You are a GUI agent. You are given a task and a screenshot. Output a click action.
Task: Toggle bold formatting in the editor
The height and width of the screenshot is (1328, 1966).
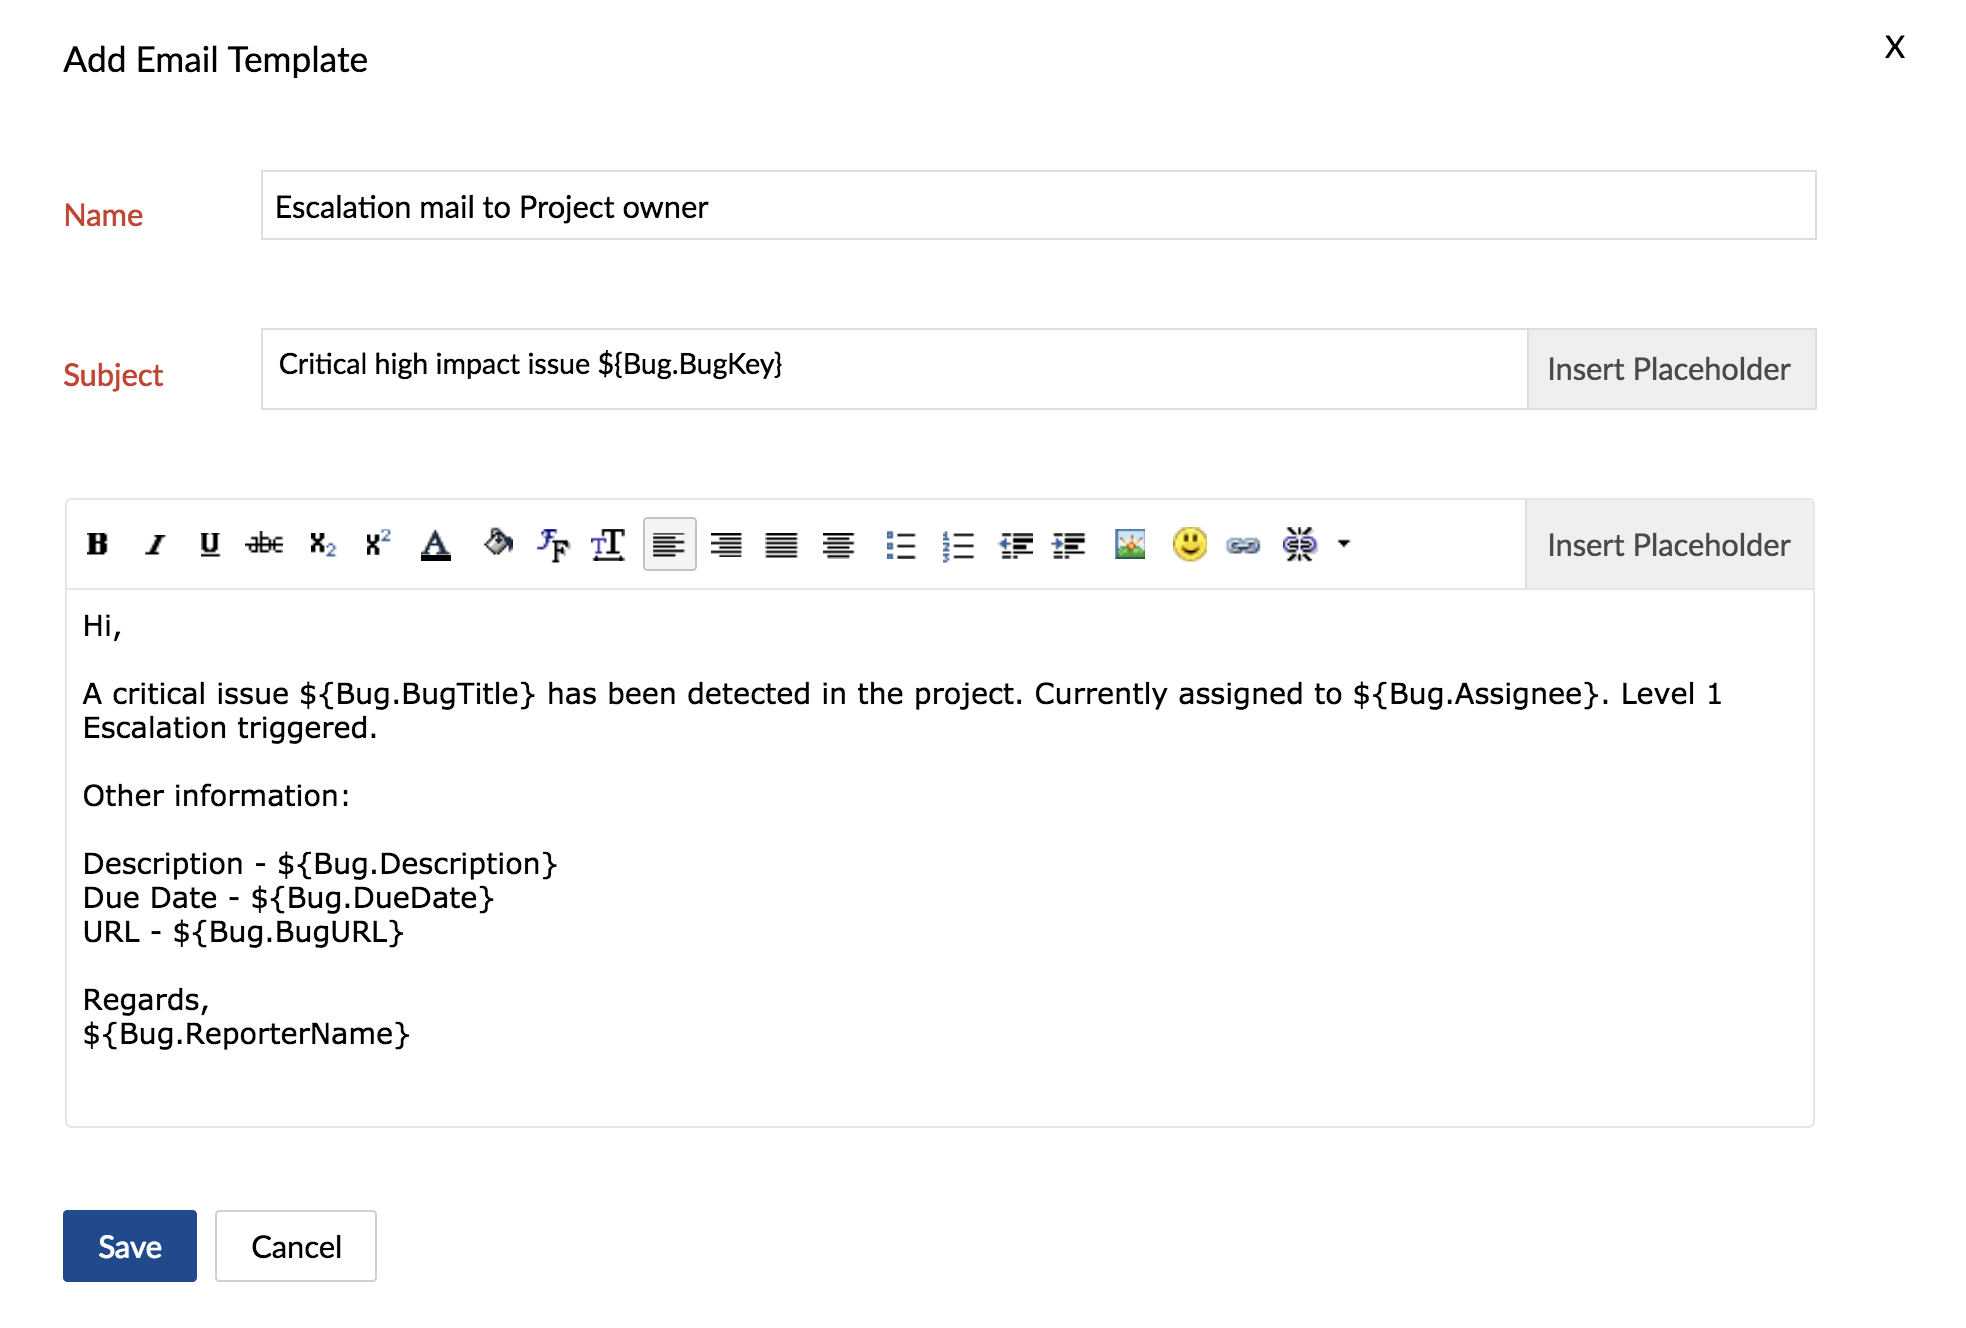pyautogui.click(x=97, y=544)
